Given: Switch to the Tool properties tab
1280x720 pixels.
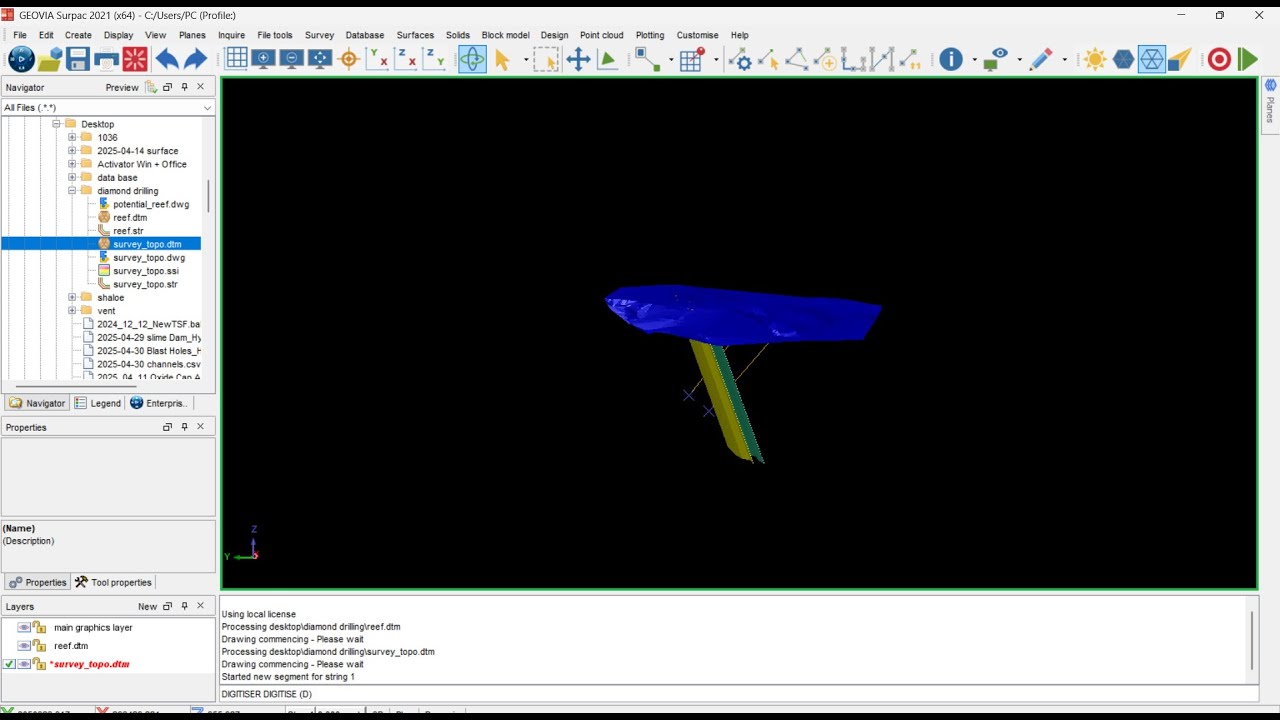Looking at the screenshot, I should coord(113,582).
